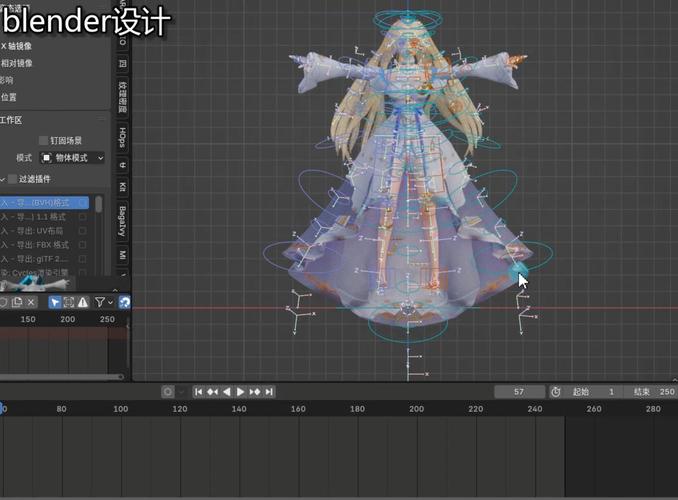This screenshot has height=500, width=678.
Task: Select the Cycles渲染引擎 addon row
Action: (x=45, y=272)
